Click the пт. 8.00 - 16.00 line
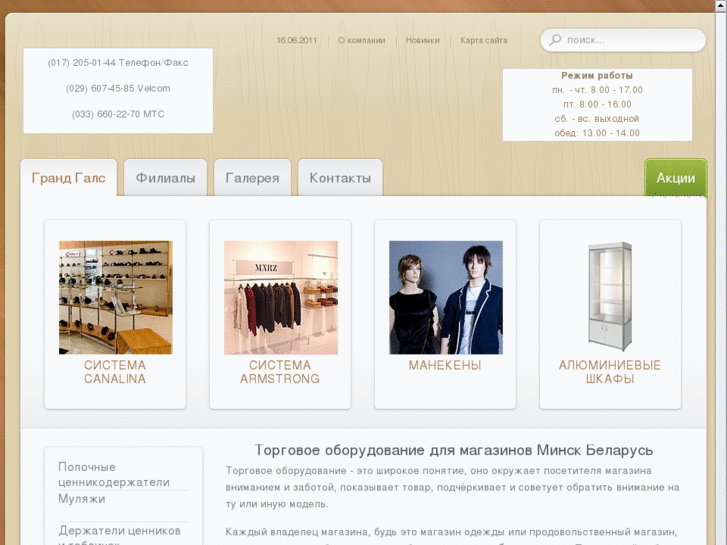The height and width of the screenshot is (545, 727). [x=597, y=104]
